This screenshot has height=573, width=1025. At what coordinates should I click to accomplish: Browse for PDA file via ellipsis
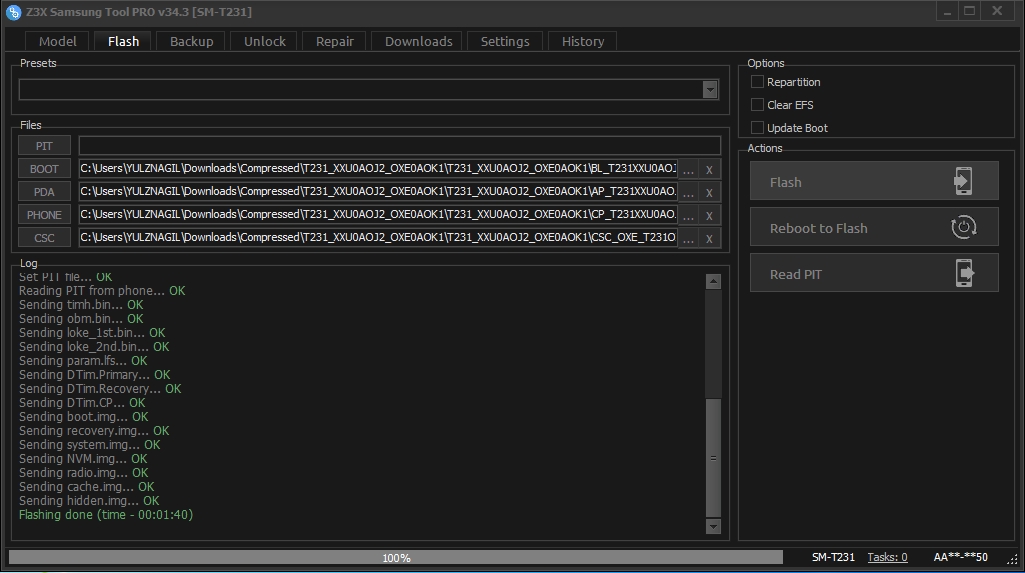[688, 192]
